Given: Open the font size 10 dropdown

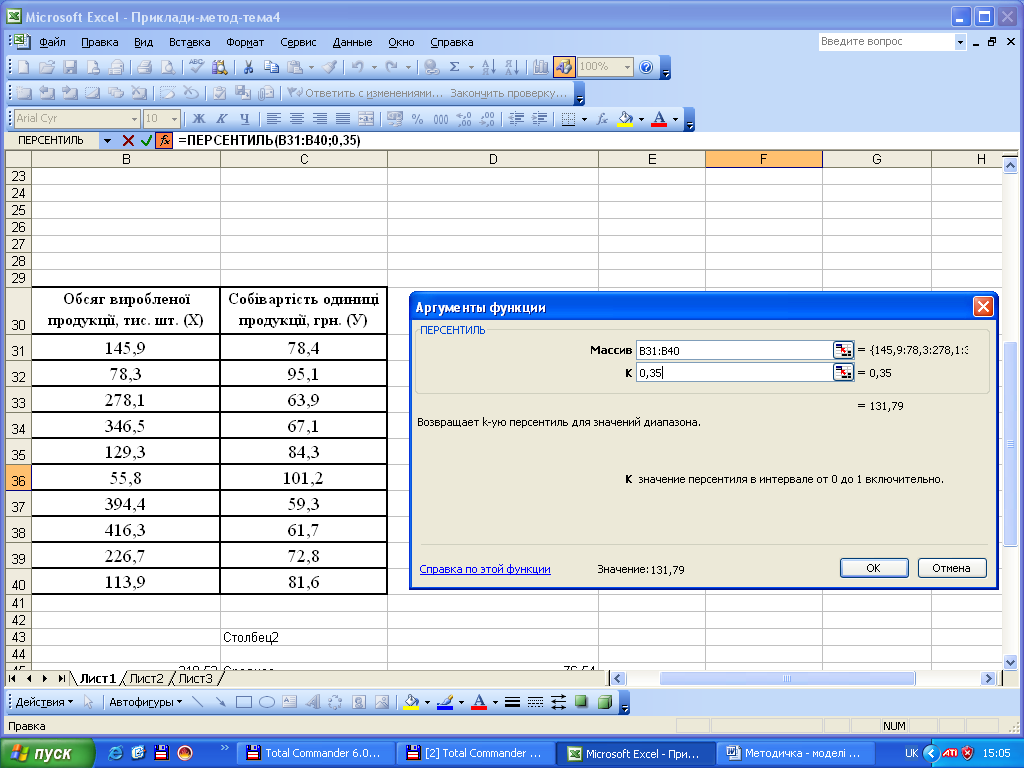Looking at the screenshot, I should coord(174,119).
